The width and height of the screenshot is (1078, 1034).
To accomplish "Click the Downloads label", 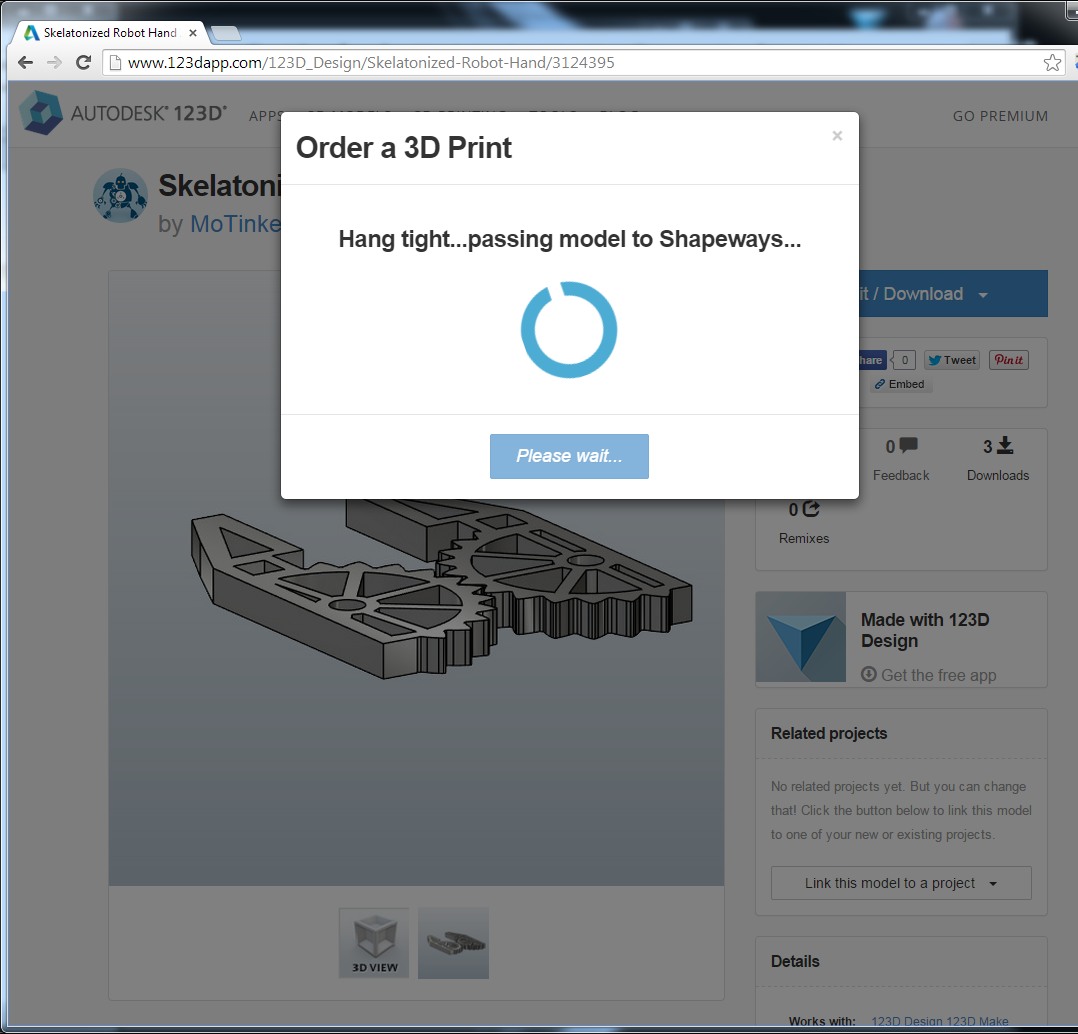I will coord(998,475).
